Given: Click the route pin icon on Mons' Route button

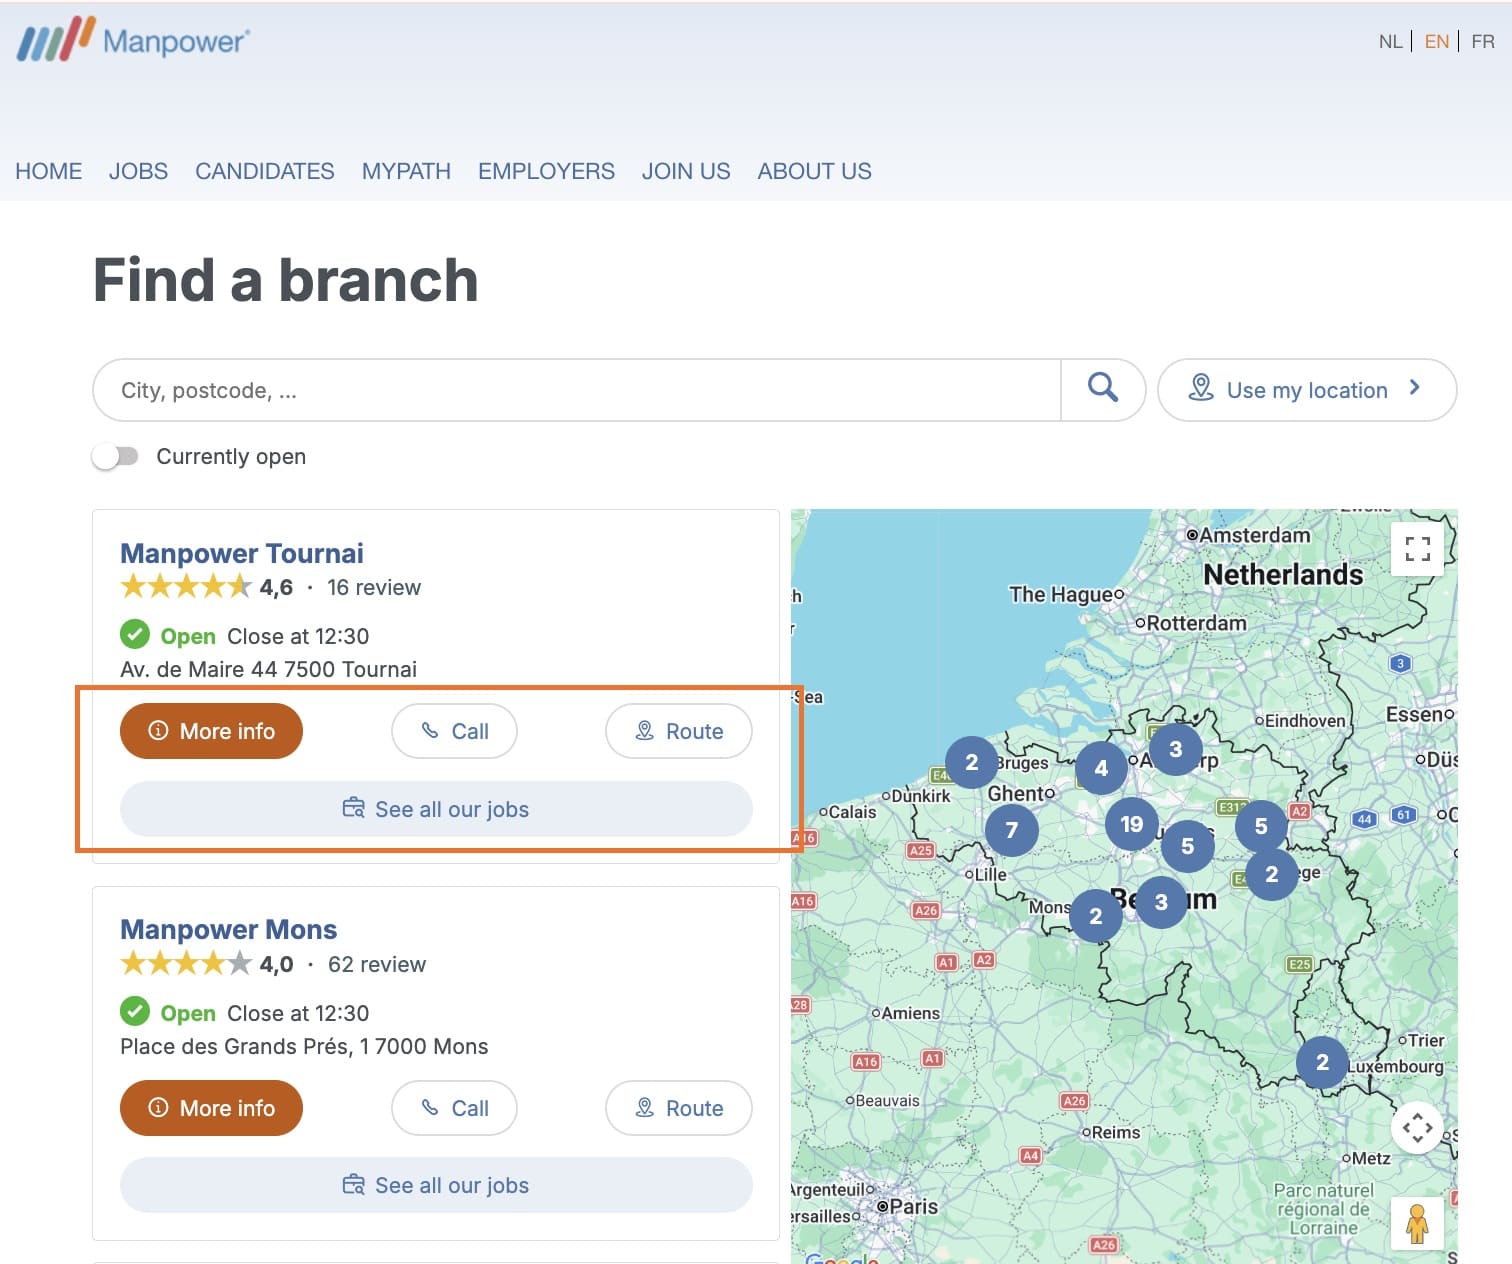Looking at the screenshot, I should [646, 1108].
